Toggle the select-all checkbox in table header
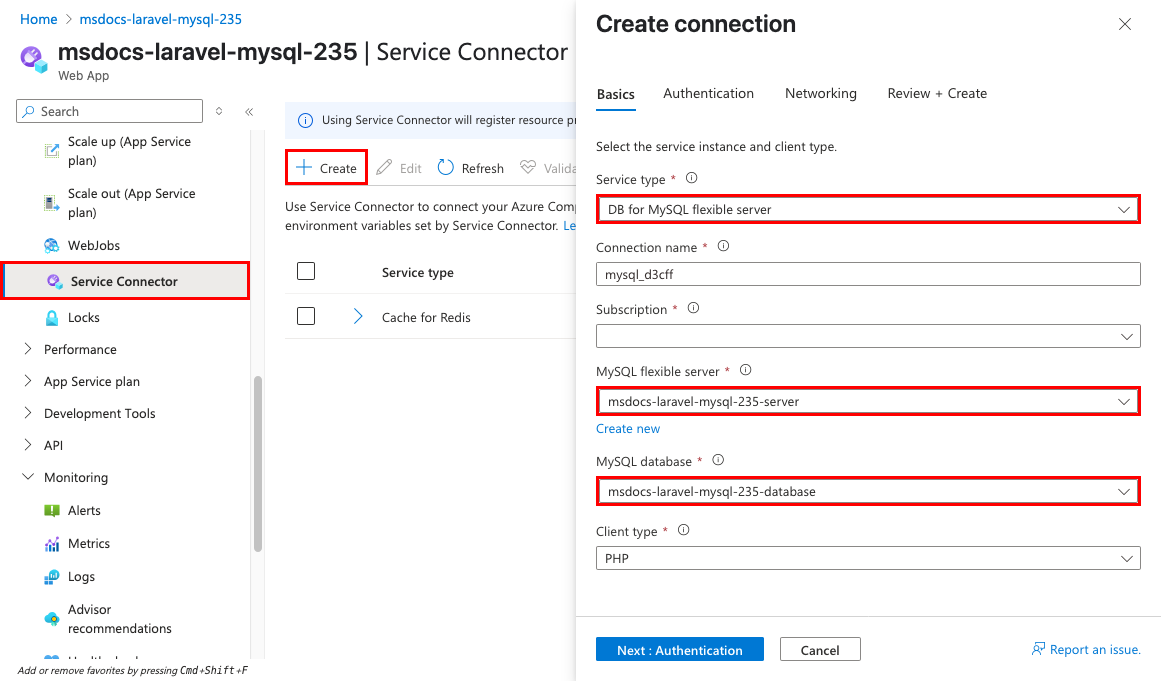 tap(306, 271)
